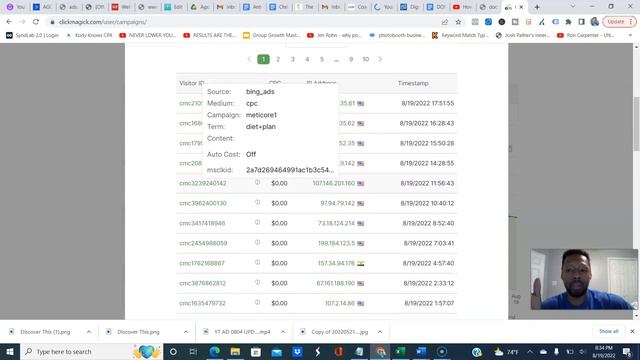
Task: Click the clickmagick.com address bar
Action: [x=245, y=22]
